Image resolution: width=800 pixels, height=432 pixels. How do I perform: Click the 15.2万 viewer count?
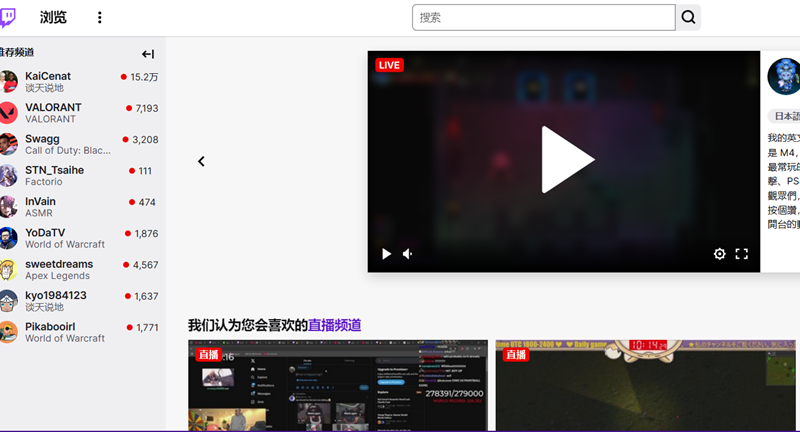144,77
